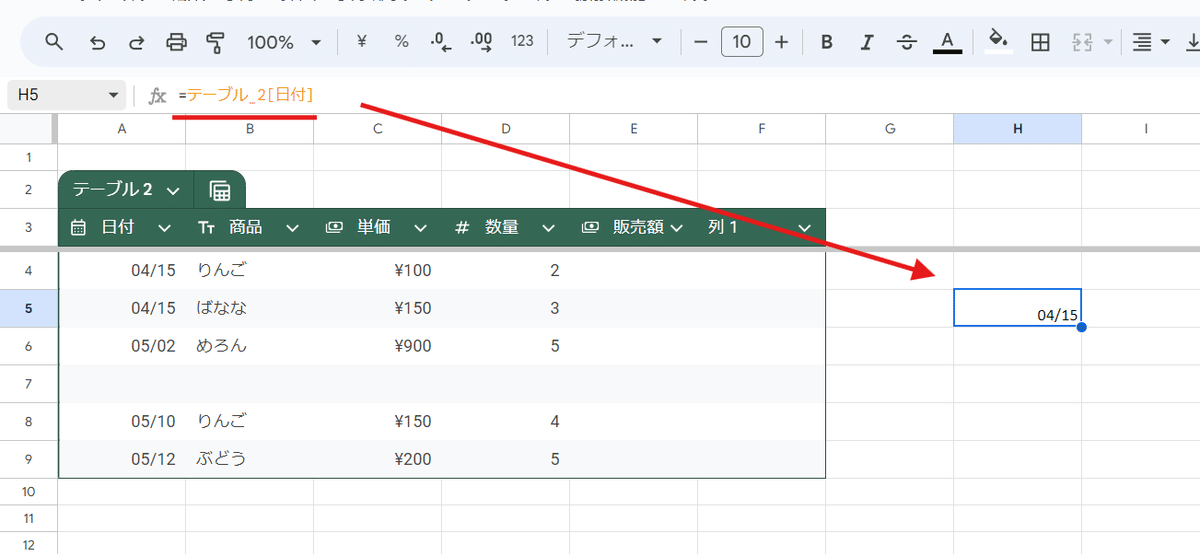Open the 123 number formats menu
The width and height of the screenshot is (1200, 554).
coord(522,42)
